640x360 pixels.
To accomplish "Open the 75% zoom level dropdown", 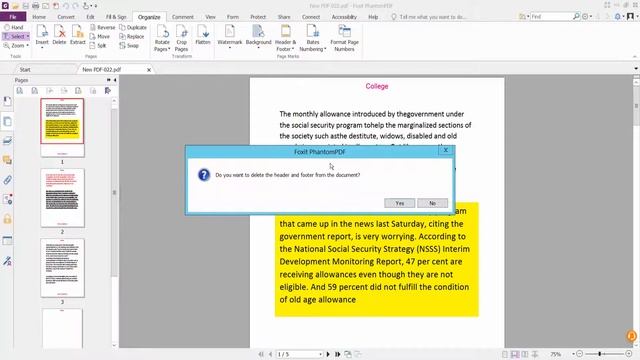I will point(573,354).
